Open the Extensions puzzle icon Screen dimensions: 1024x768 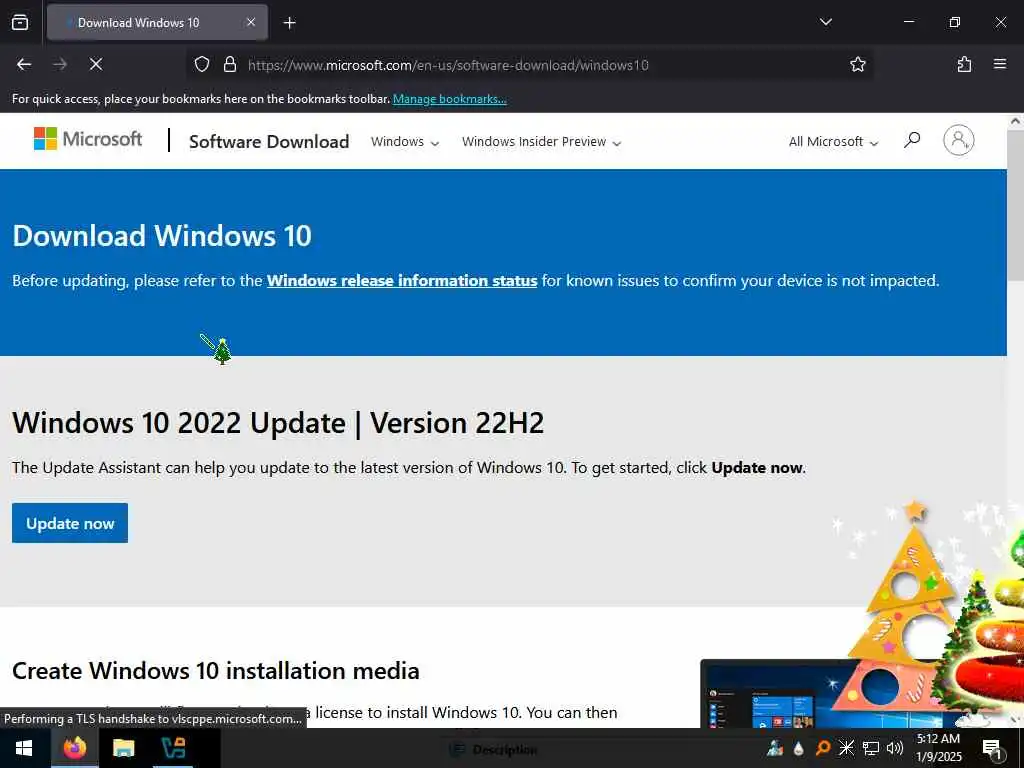[964, 64]
